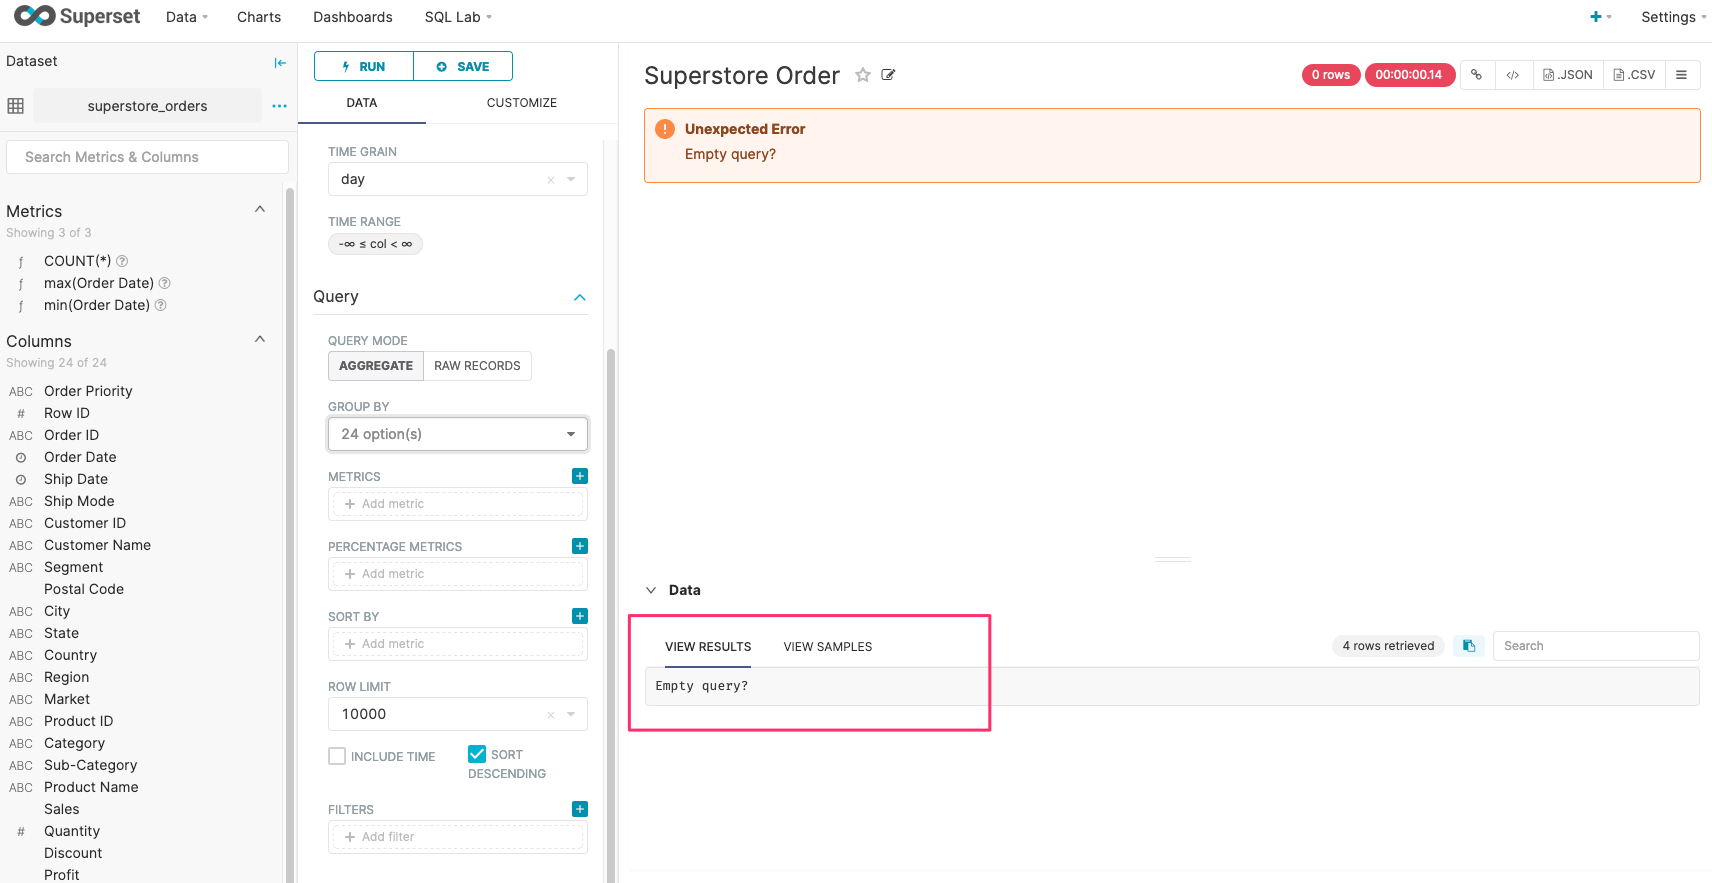Open the hamburger menu beside .CSV

coord(1682,75)
